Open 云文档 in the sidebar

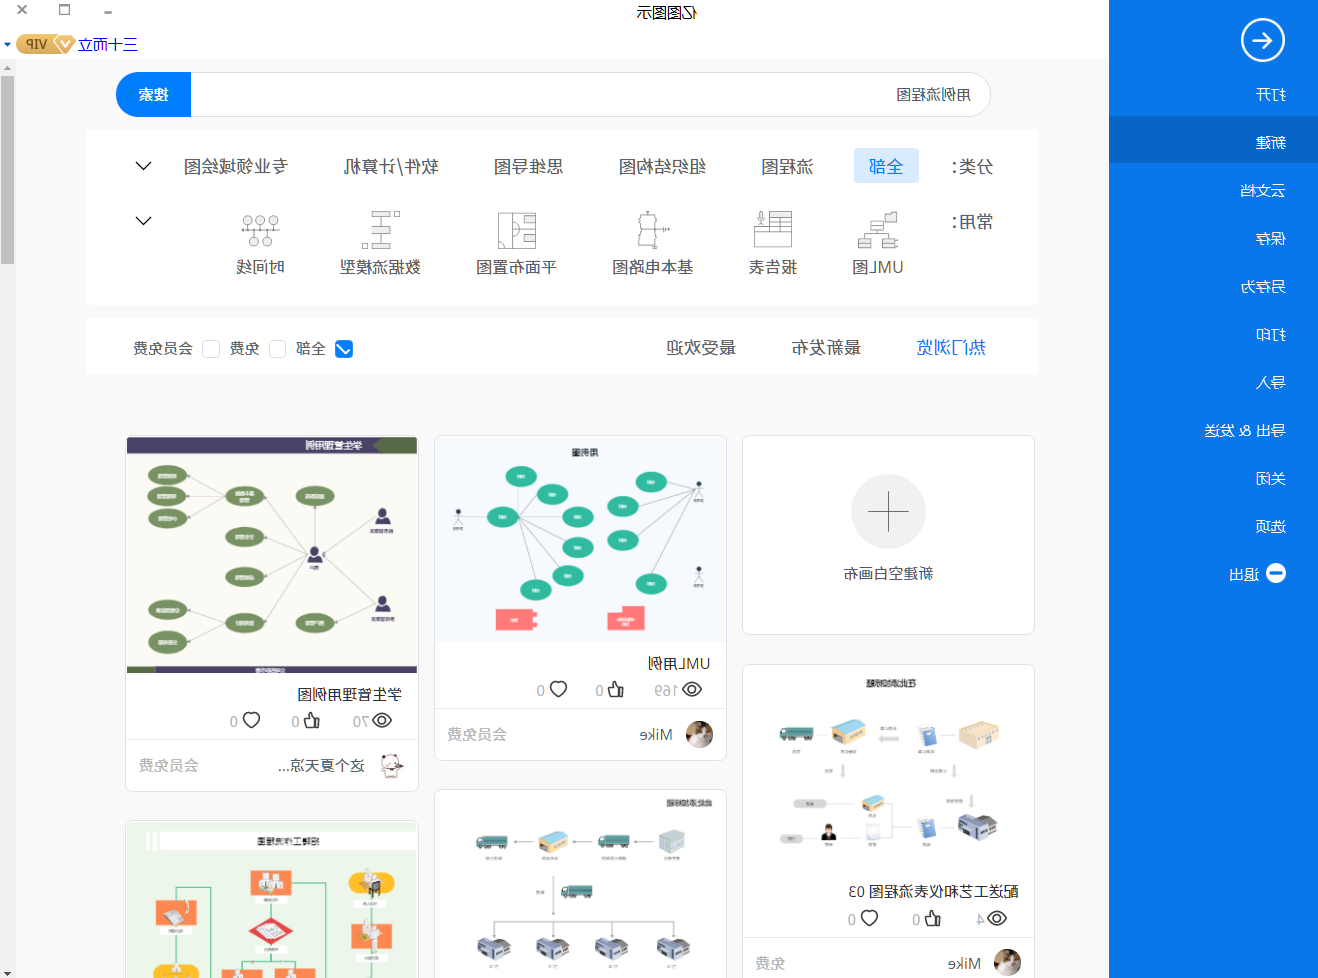tap(1263, 191)
